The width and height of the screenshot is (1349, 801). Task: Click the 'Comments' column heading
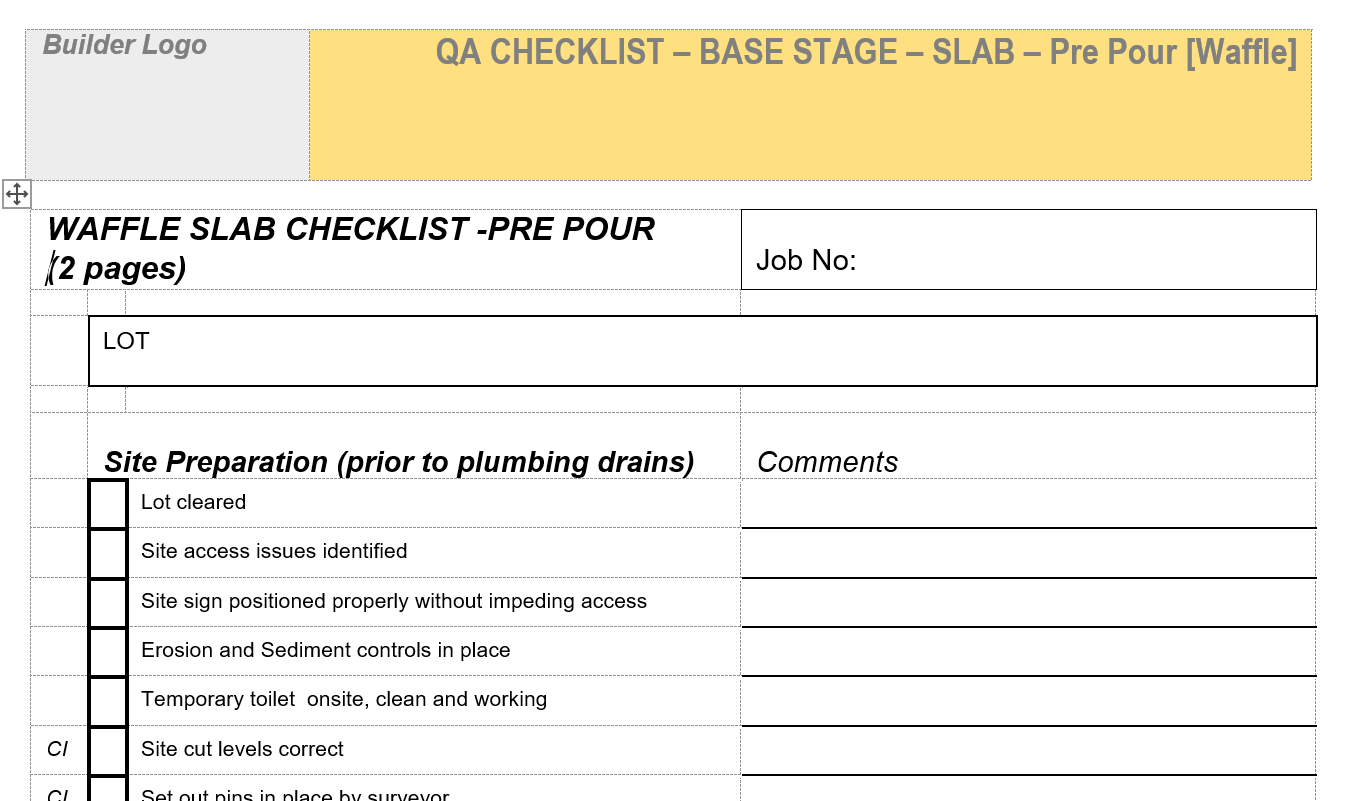827,462
